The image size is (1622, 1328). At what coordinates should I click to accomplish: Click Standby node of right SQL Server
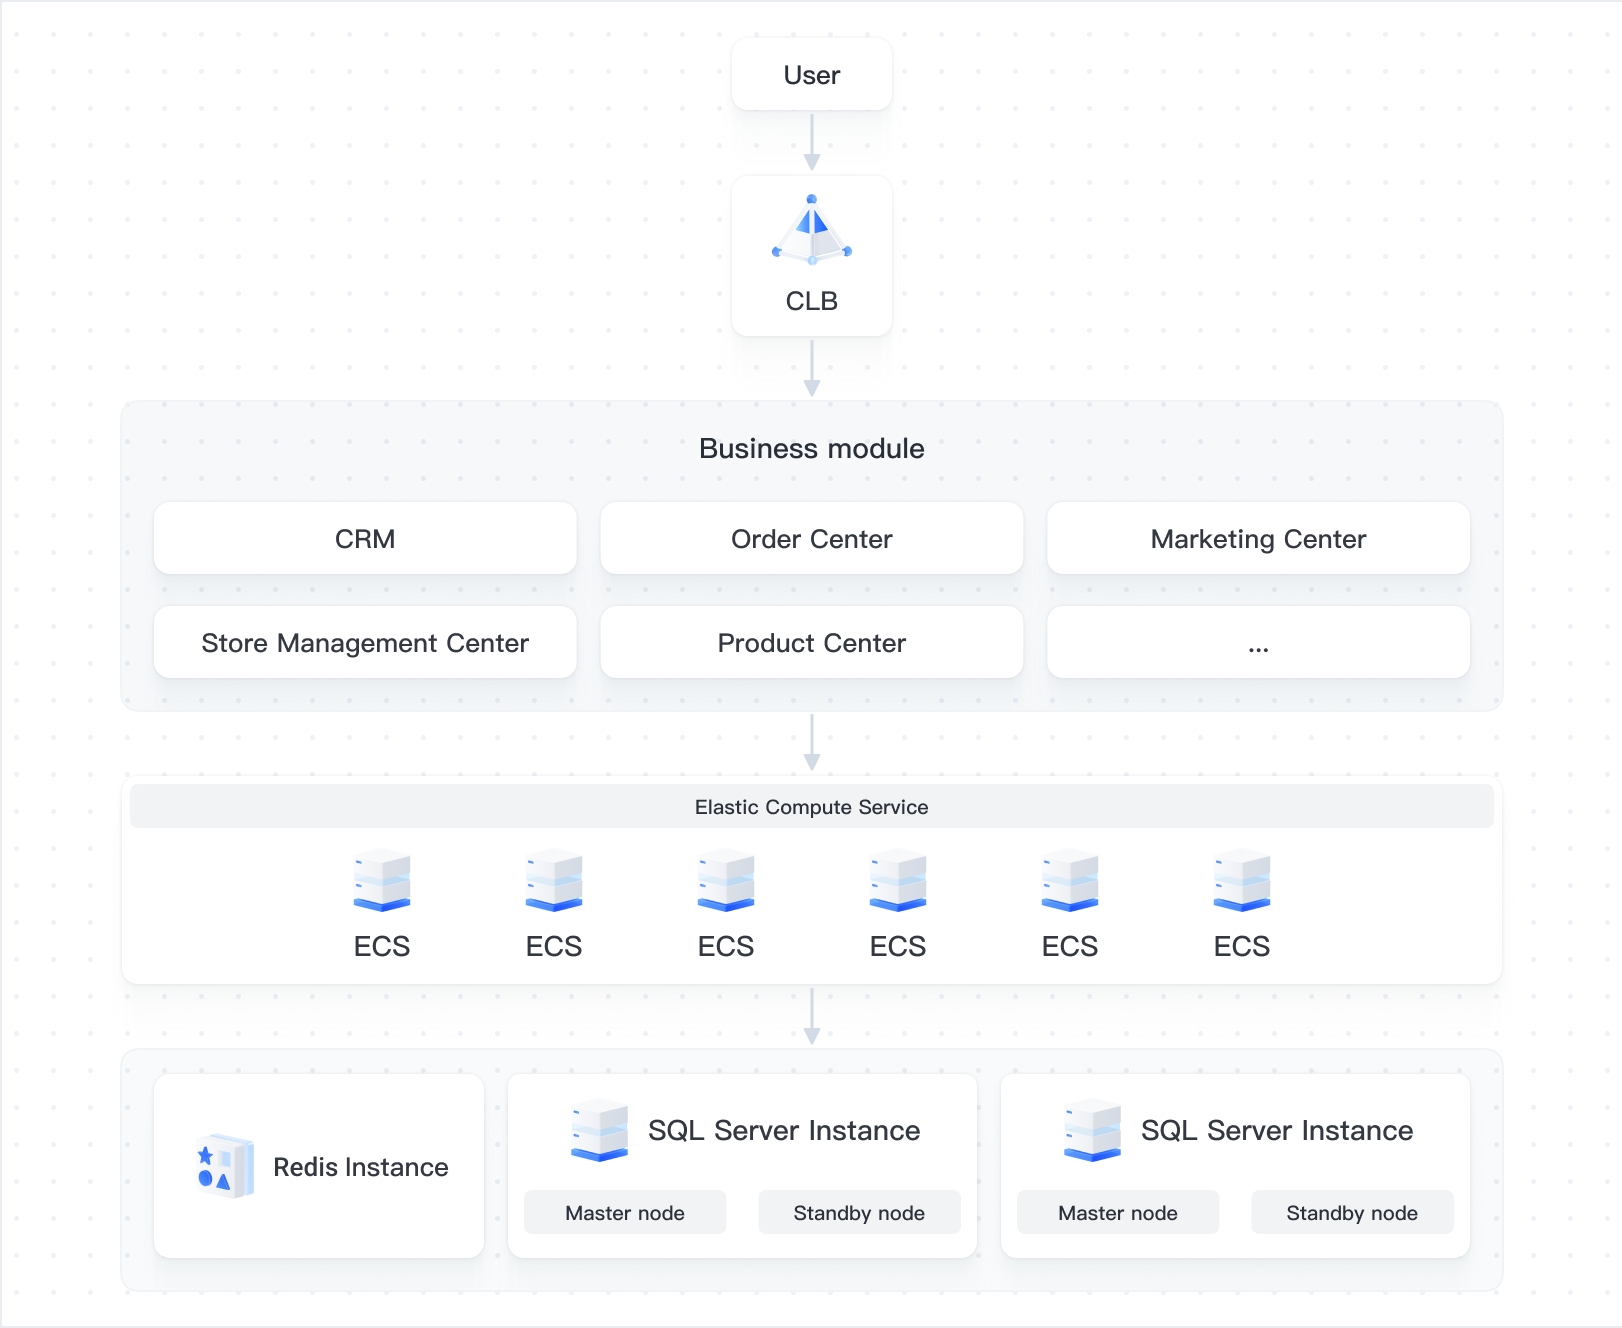click(x=1352, y=1213)
